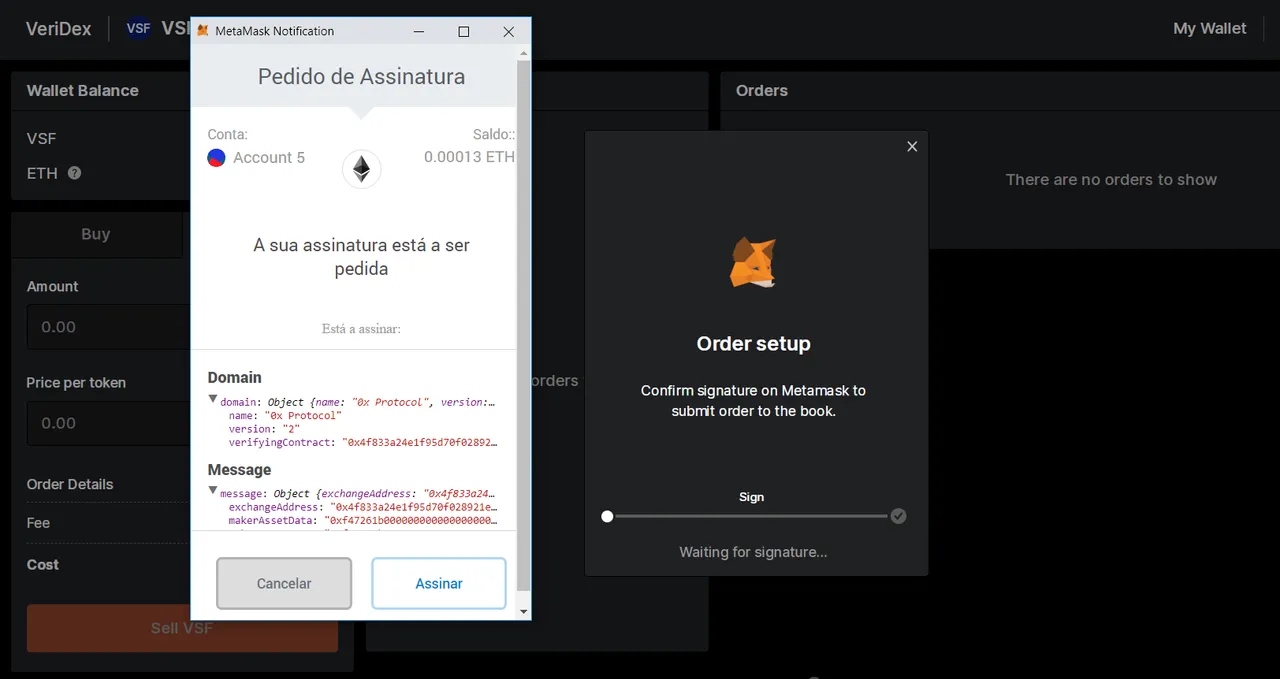
Task: Click the Account 5 avatar icon
Action: tap(216, 157)
